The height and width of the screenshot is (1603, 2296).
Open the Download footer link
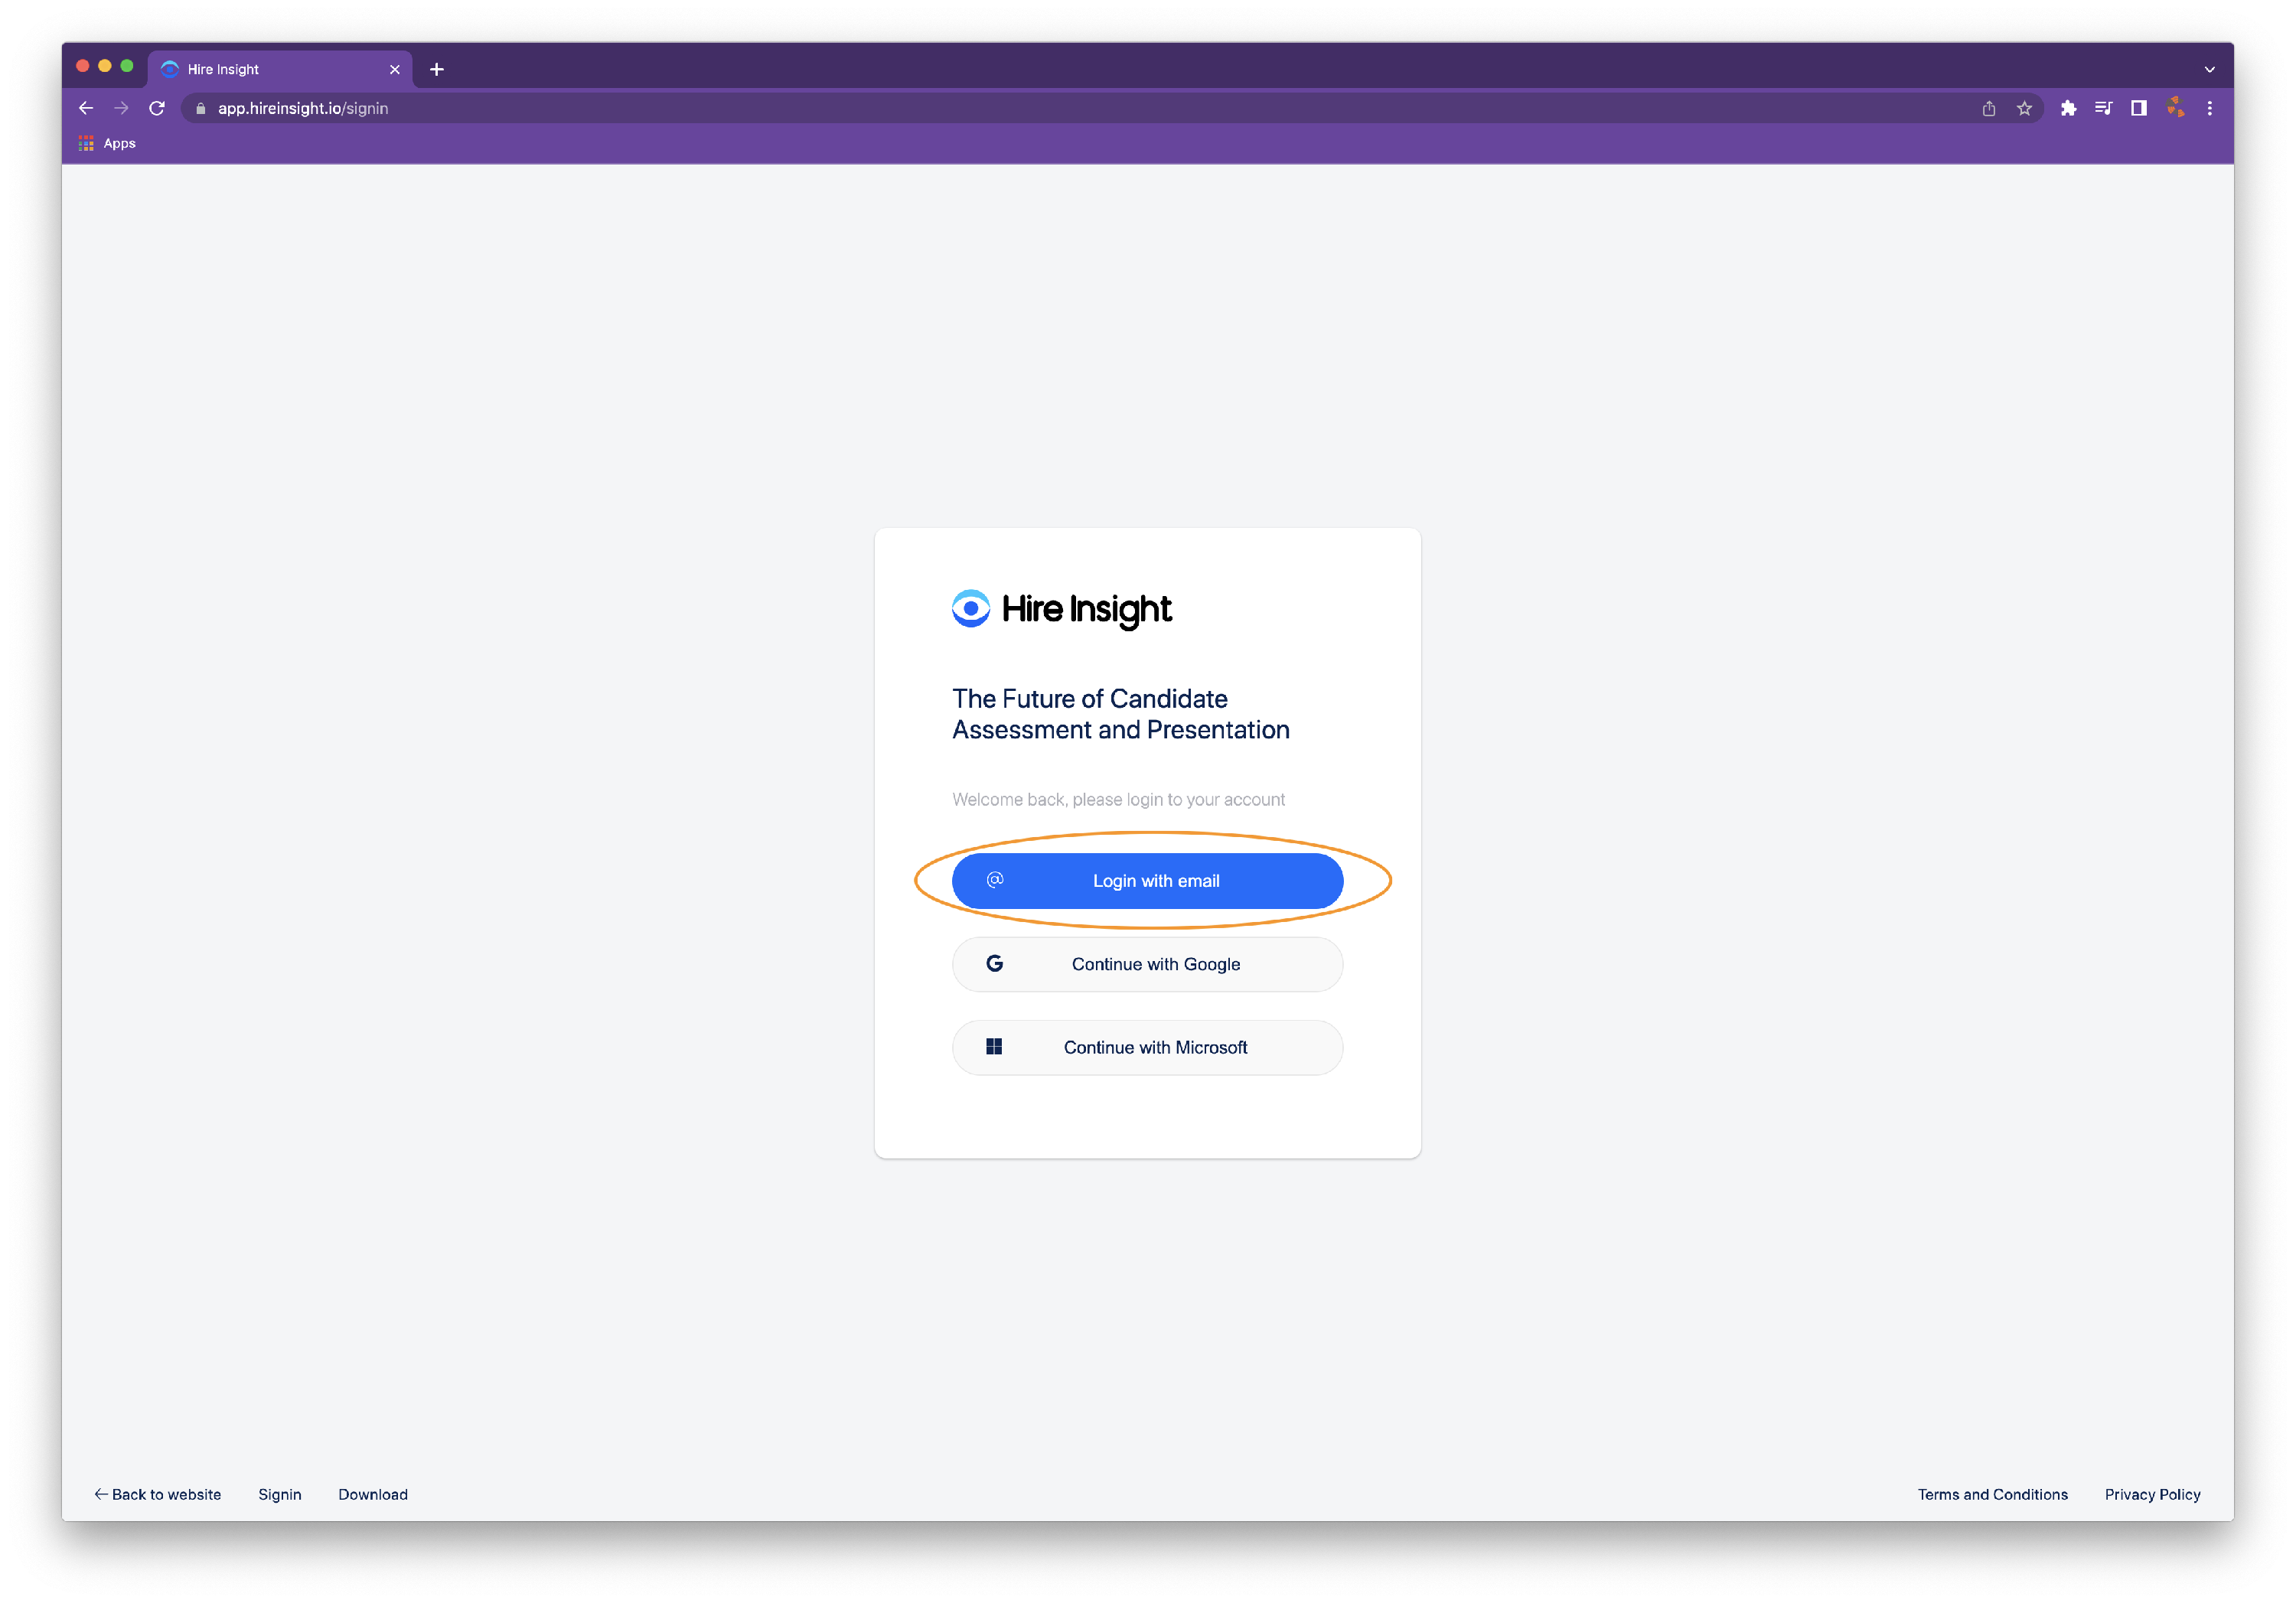click(373, 1494)
